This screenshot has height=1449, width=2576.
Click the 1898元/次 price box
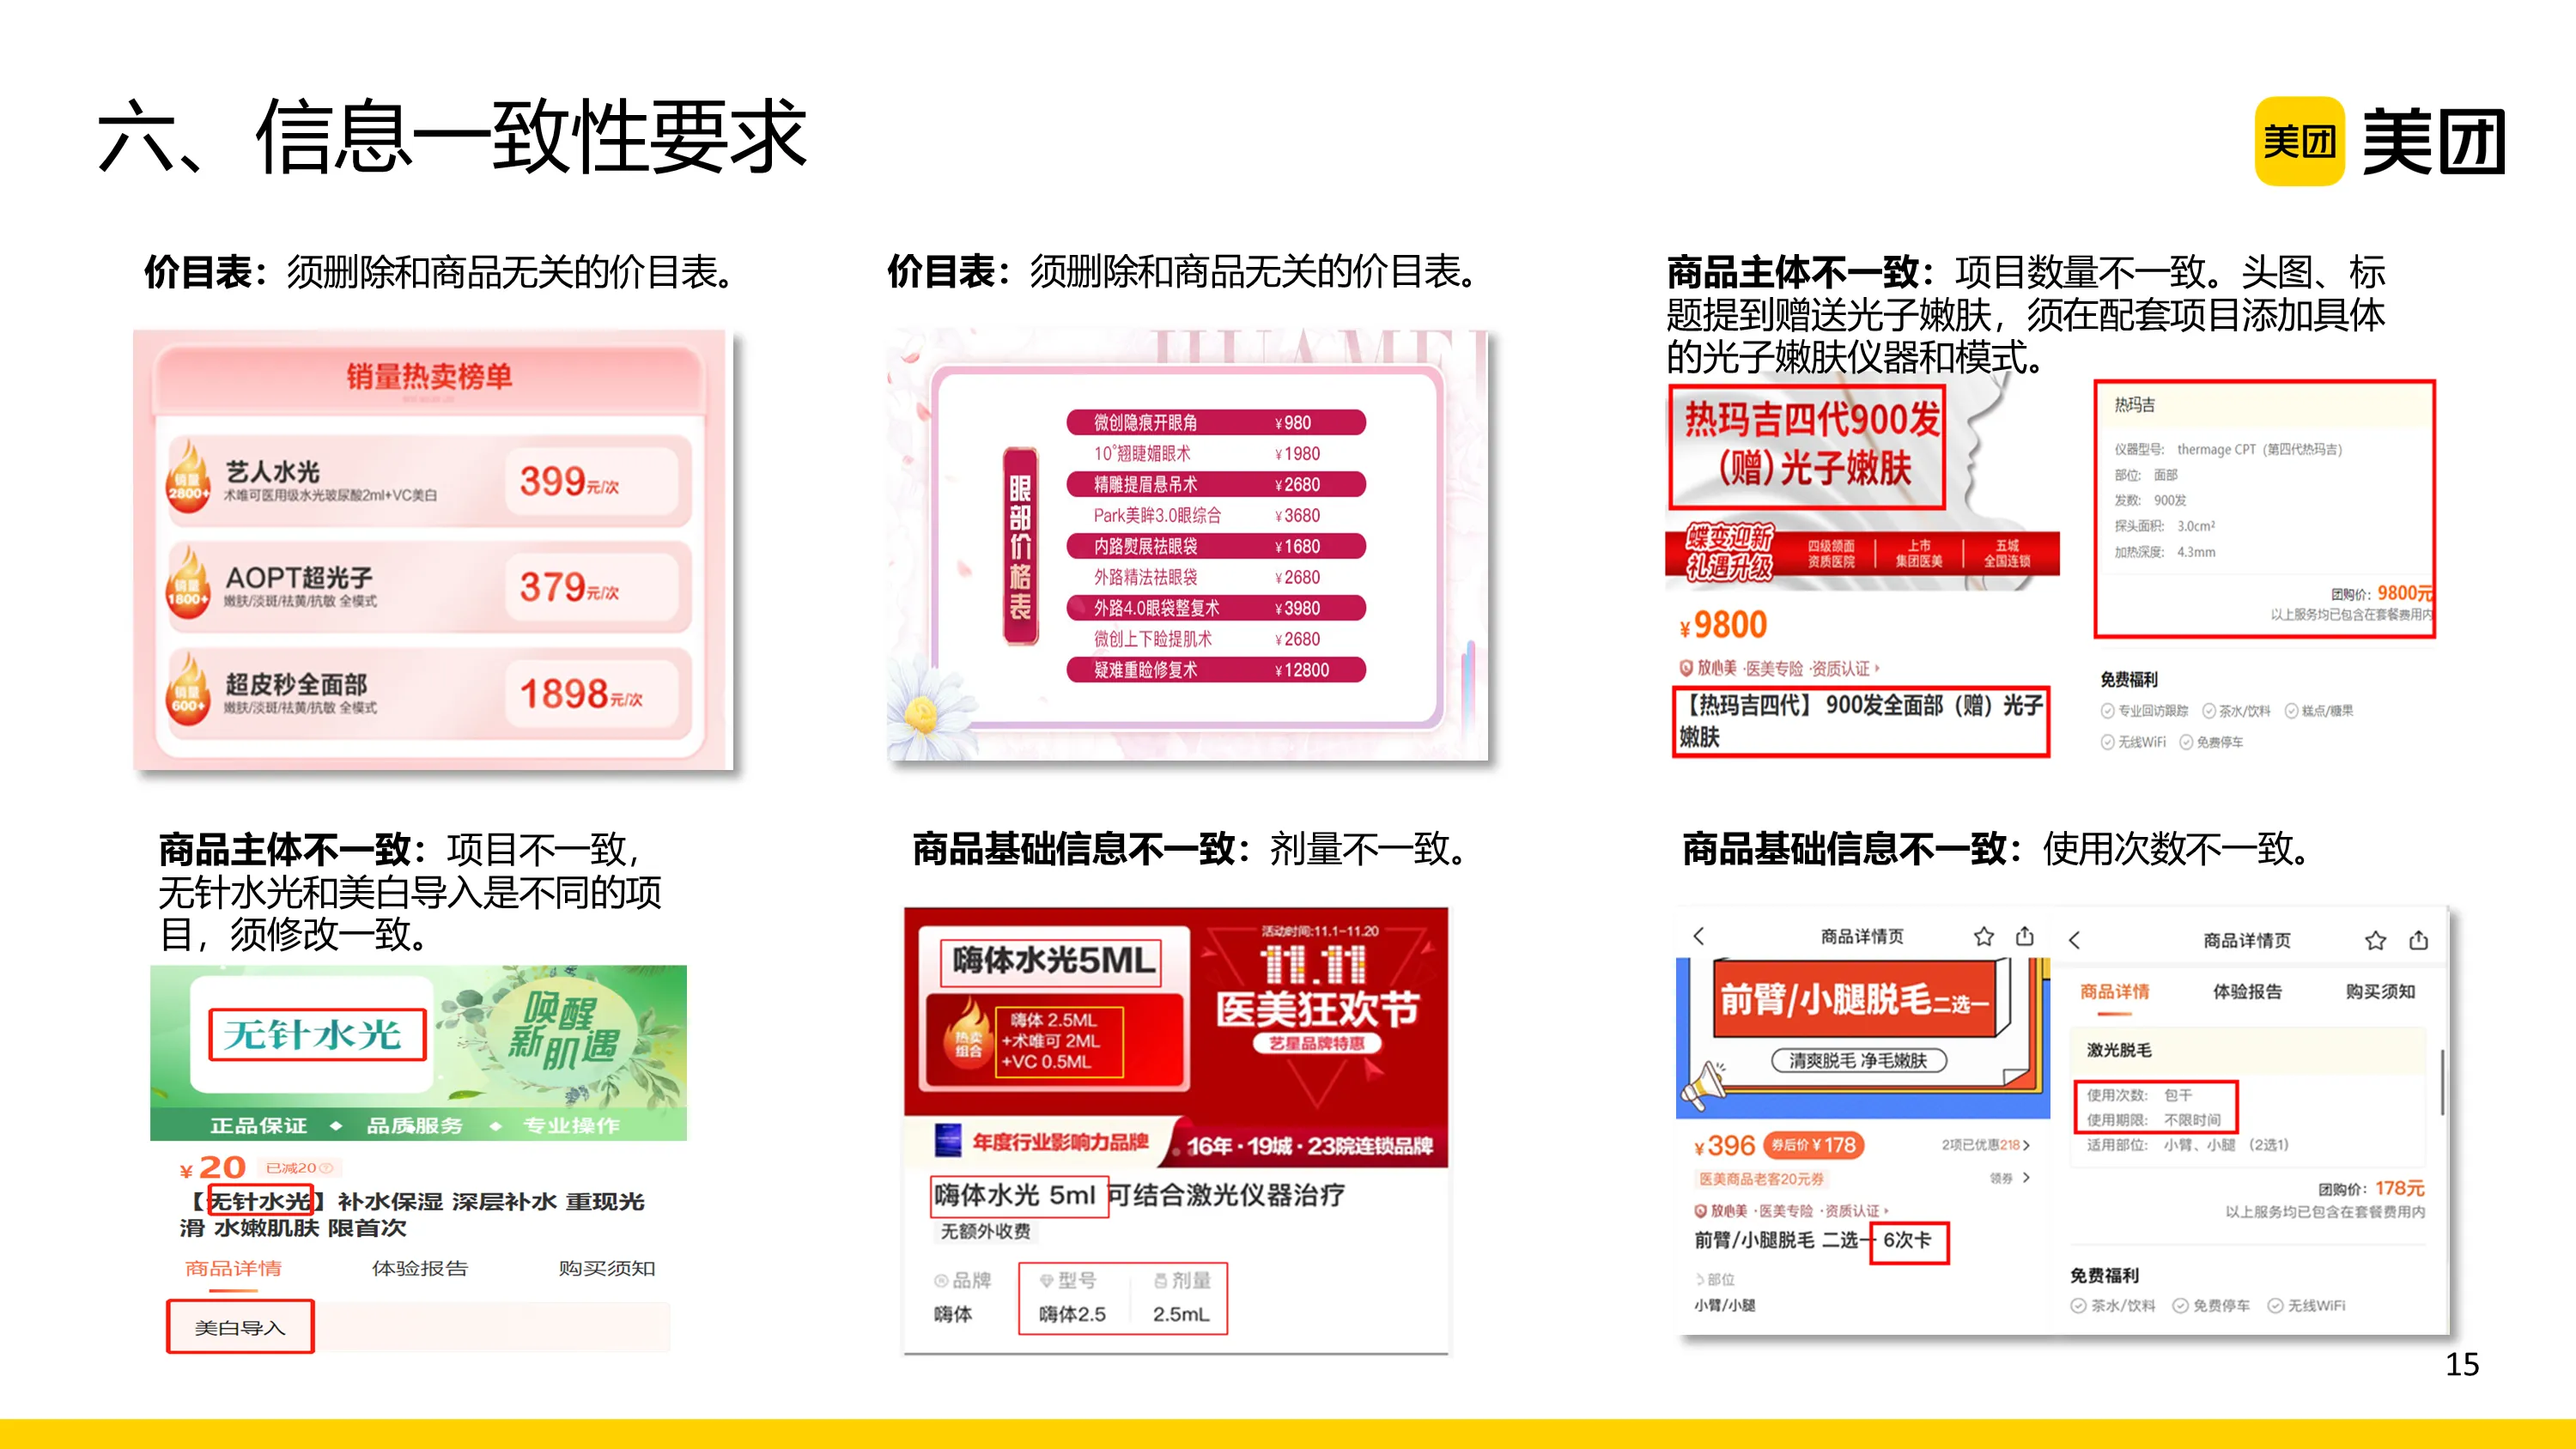[592, 693]
